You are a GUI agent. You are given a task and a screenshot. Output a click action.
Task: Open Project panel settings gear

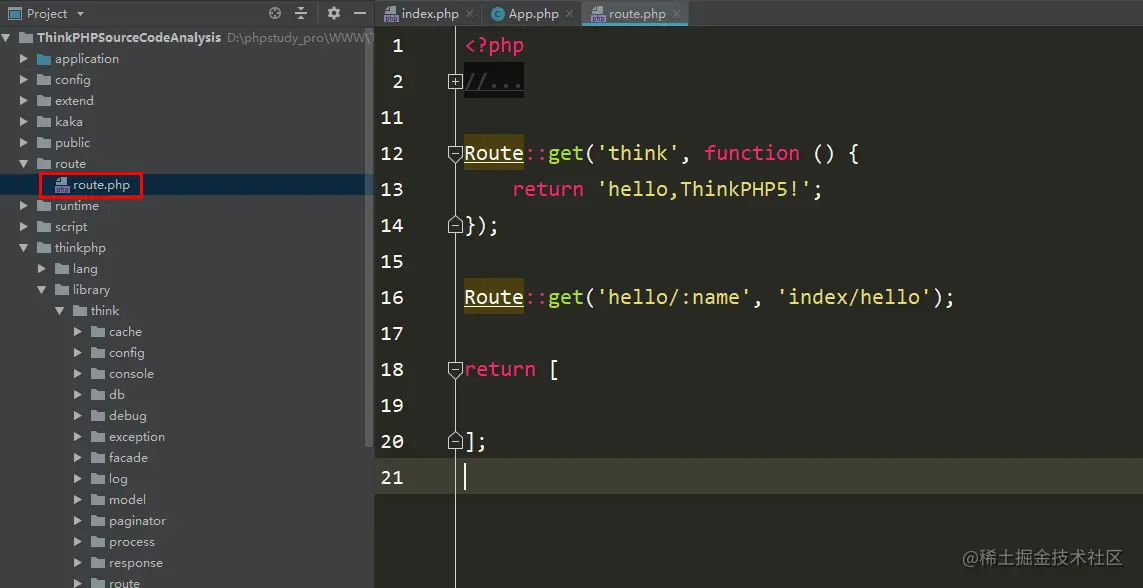tap(334, 13)
